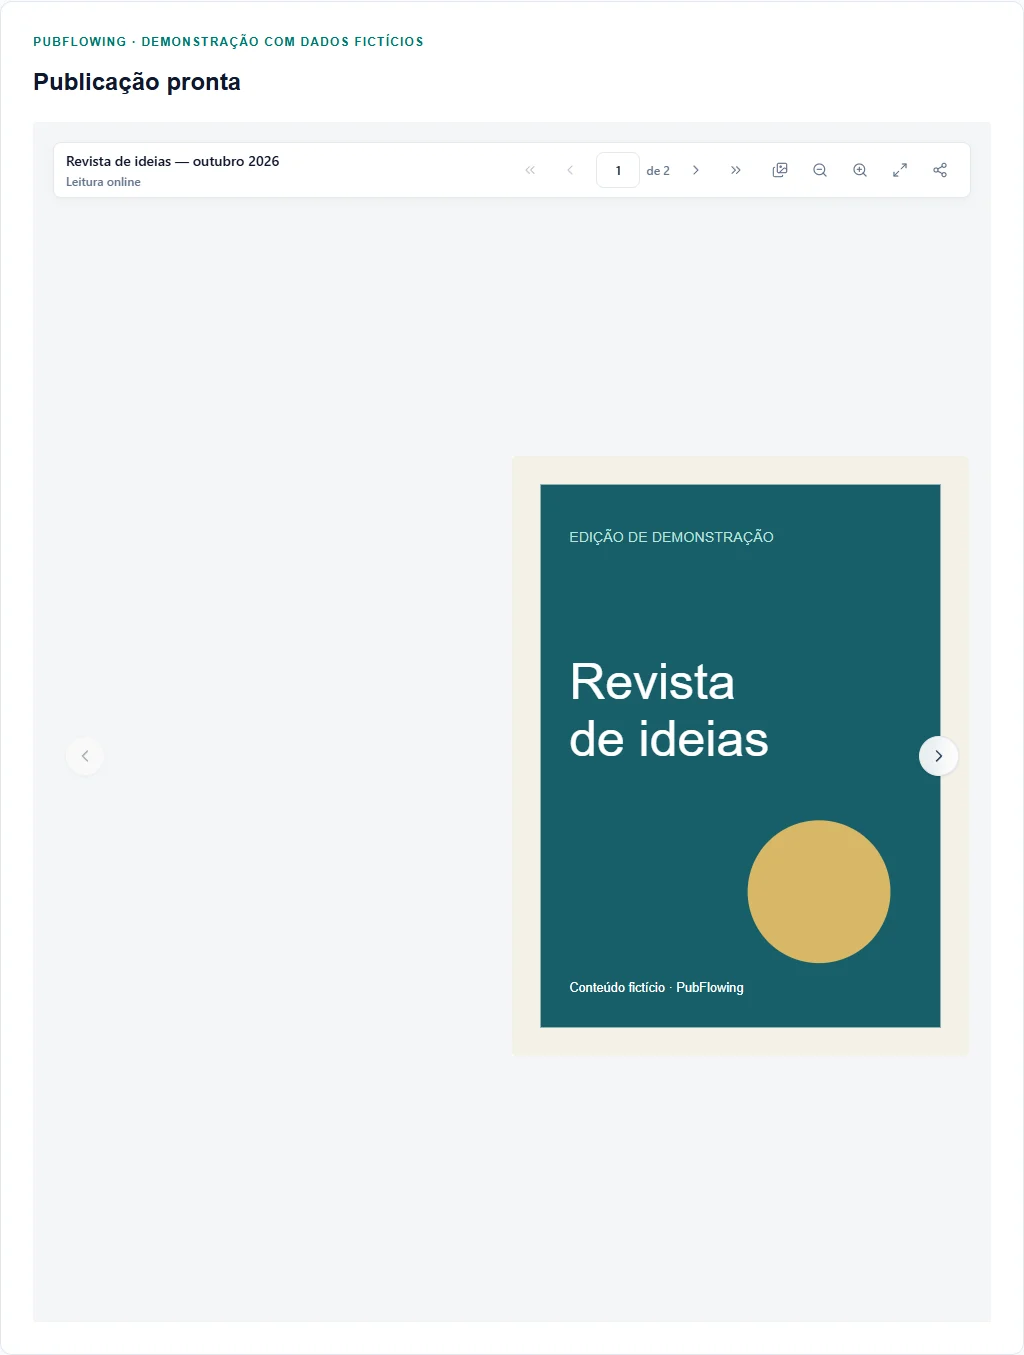The width and height of the screenshot is (1024, 1355).
Task: Go to next page in toolbar
Action: (x=696, y=170)
